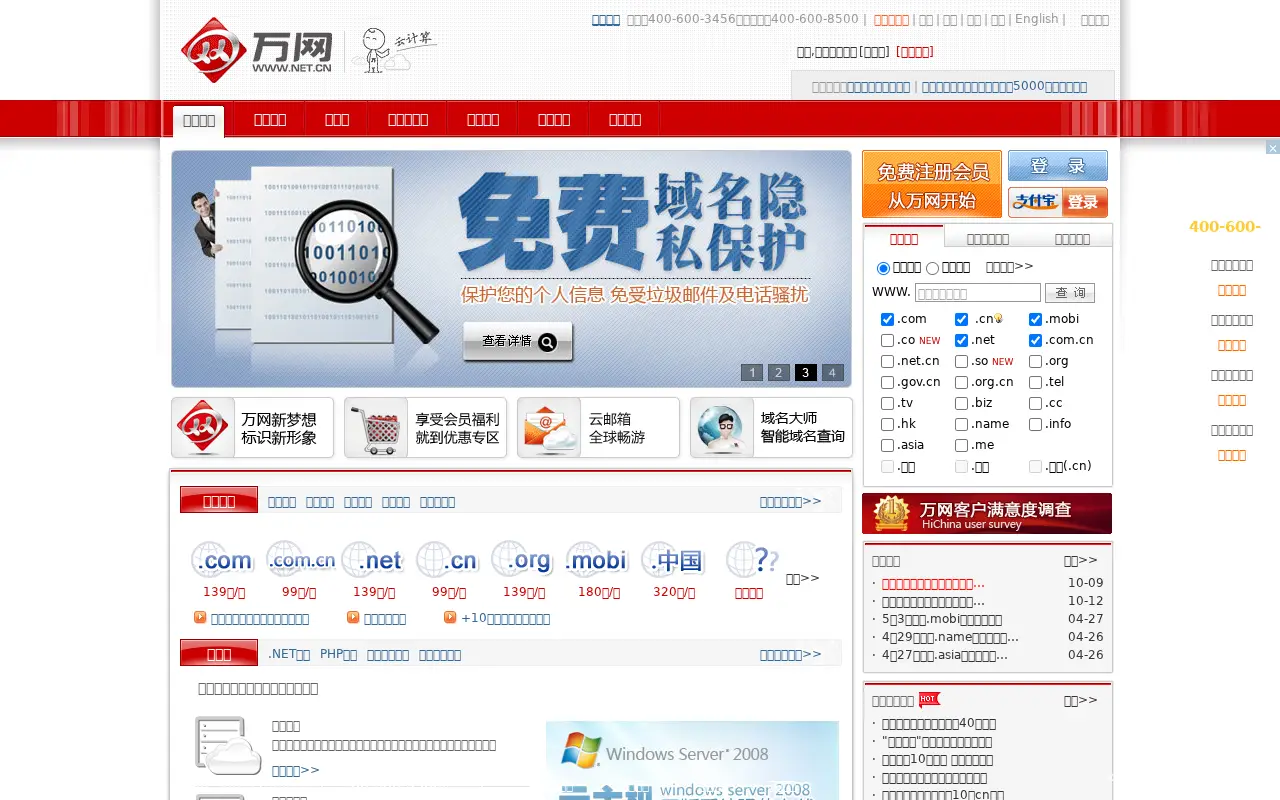Open the .asia news item dated 04-26
This screenshot has height=800, width=1280.
click(x=945, y=656)
